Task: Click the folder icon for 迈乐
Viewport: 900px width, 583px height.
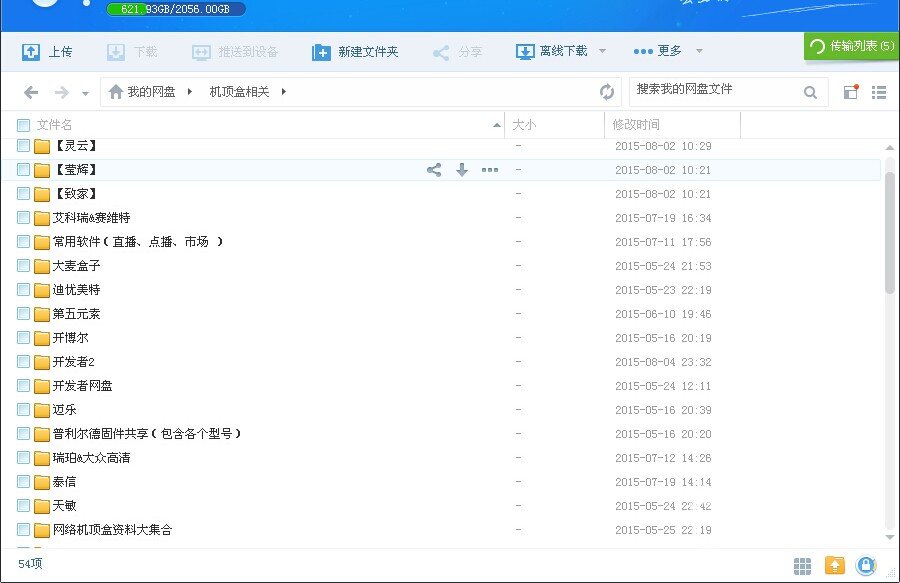Action: click(41, 410)
